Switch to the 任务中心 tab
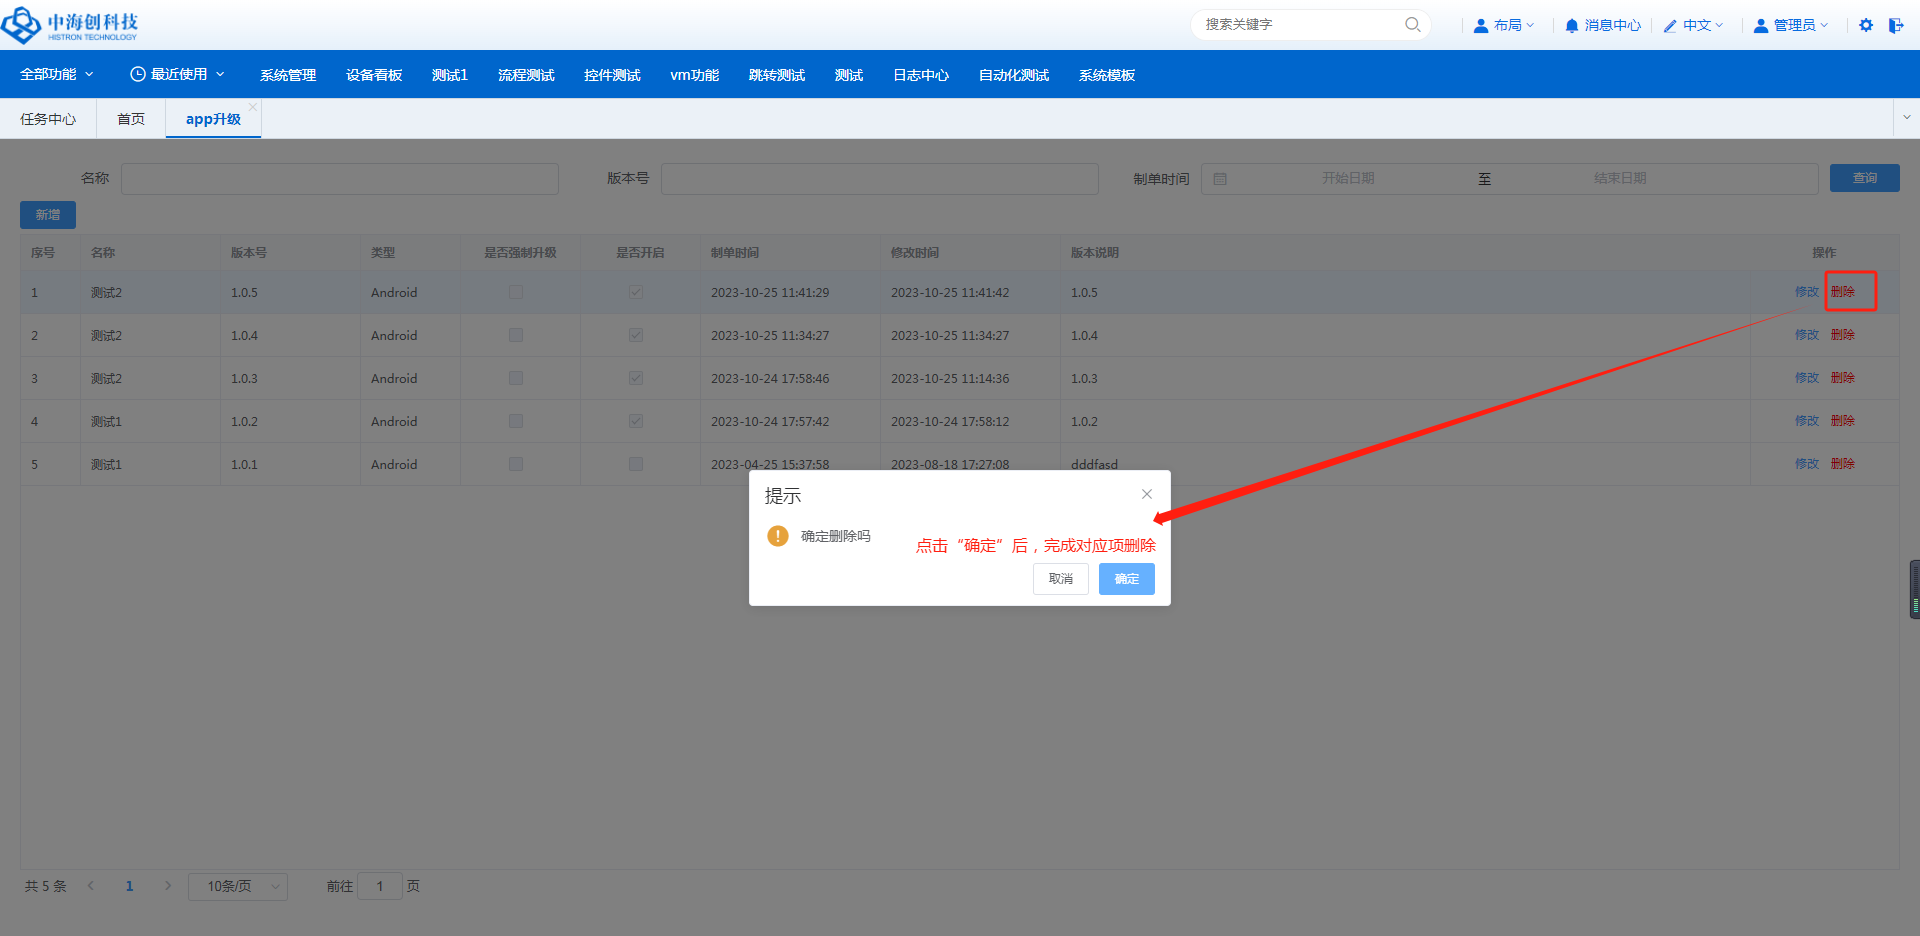Screen dimensions: 1920x936 point(48,119)
